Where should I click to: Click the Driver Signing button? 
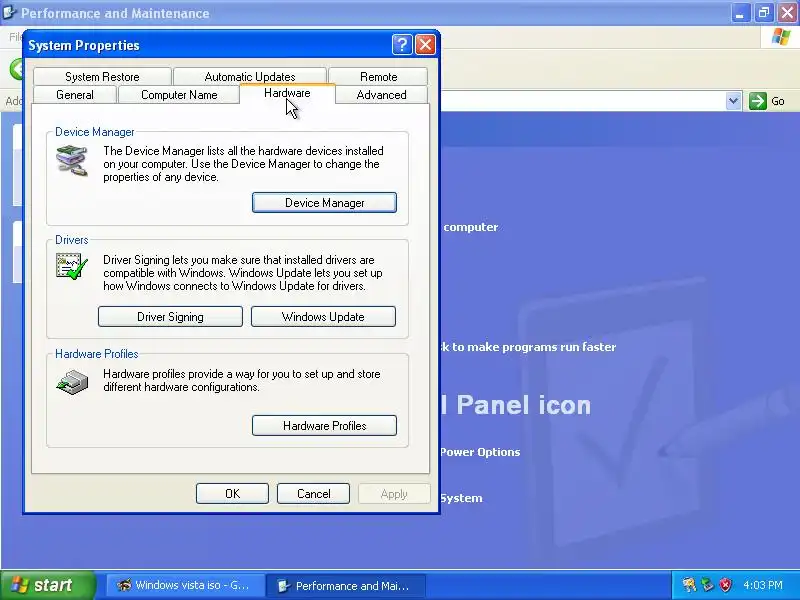(170, 316)
